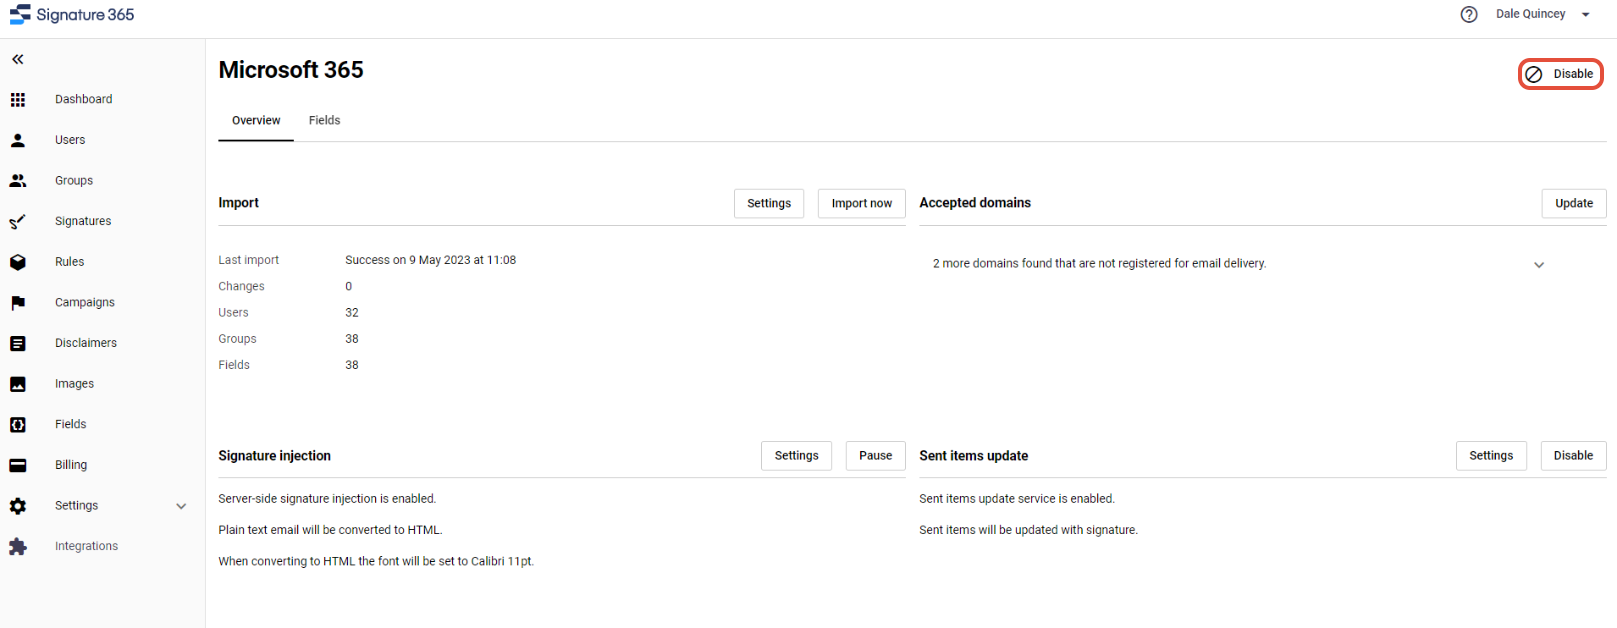Click 'Sent items will be updated with signature'
The height and width of the screenshot is (628, 1617).
point(1028,530)
